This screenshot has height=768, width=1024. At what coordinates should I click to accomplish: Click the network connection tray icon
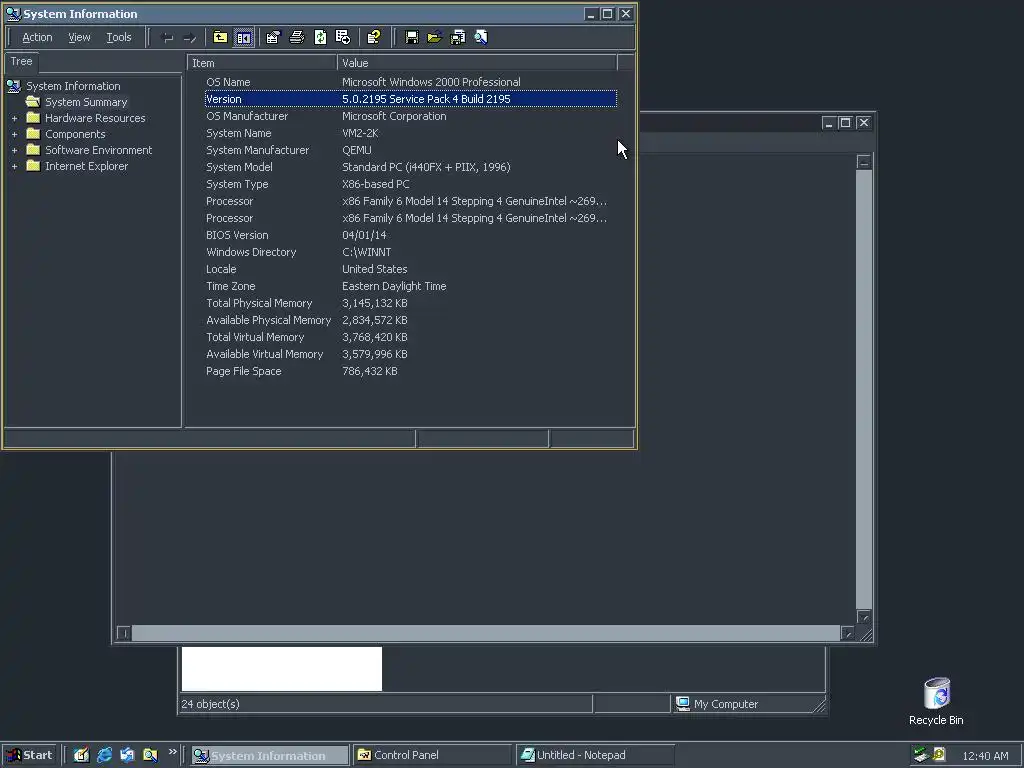click(921, 755)
